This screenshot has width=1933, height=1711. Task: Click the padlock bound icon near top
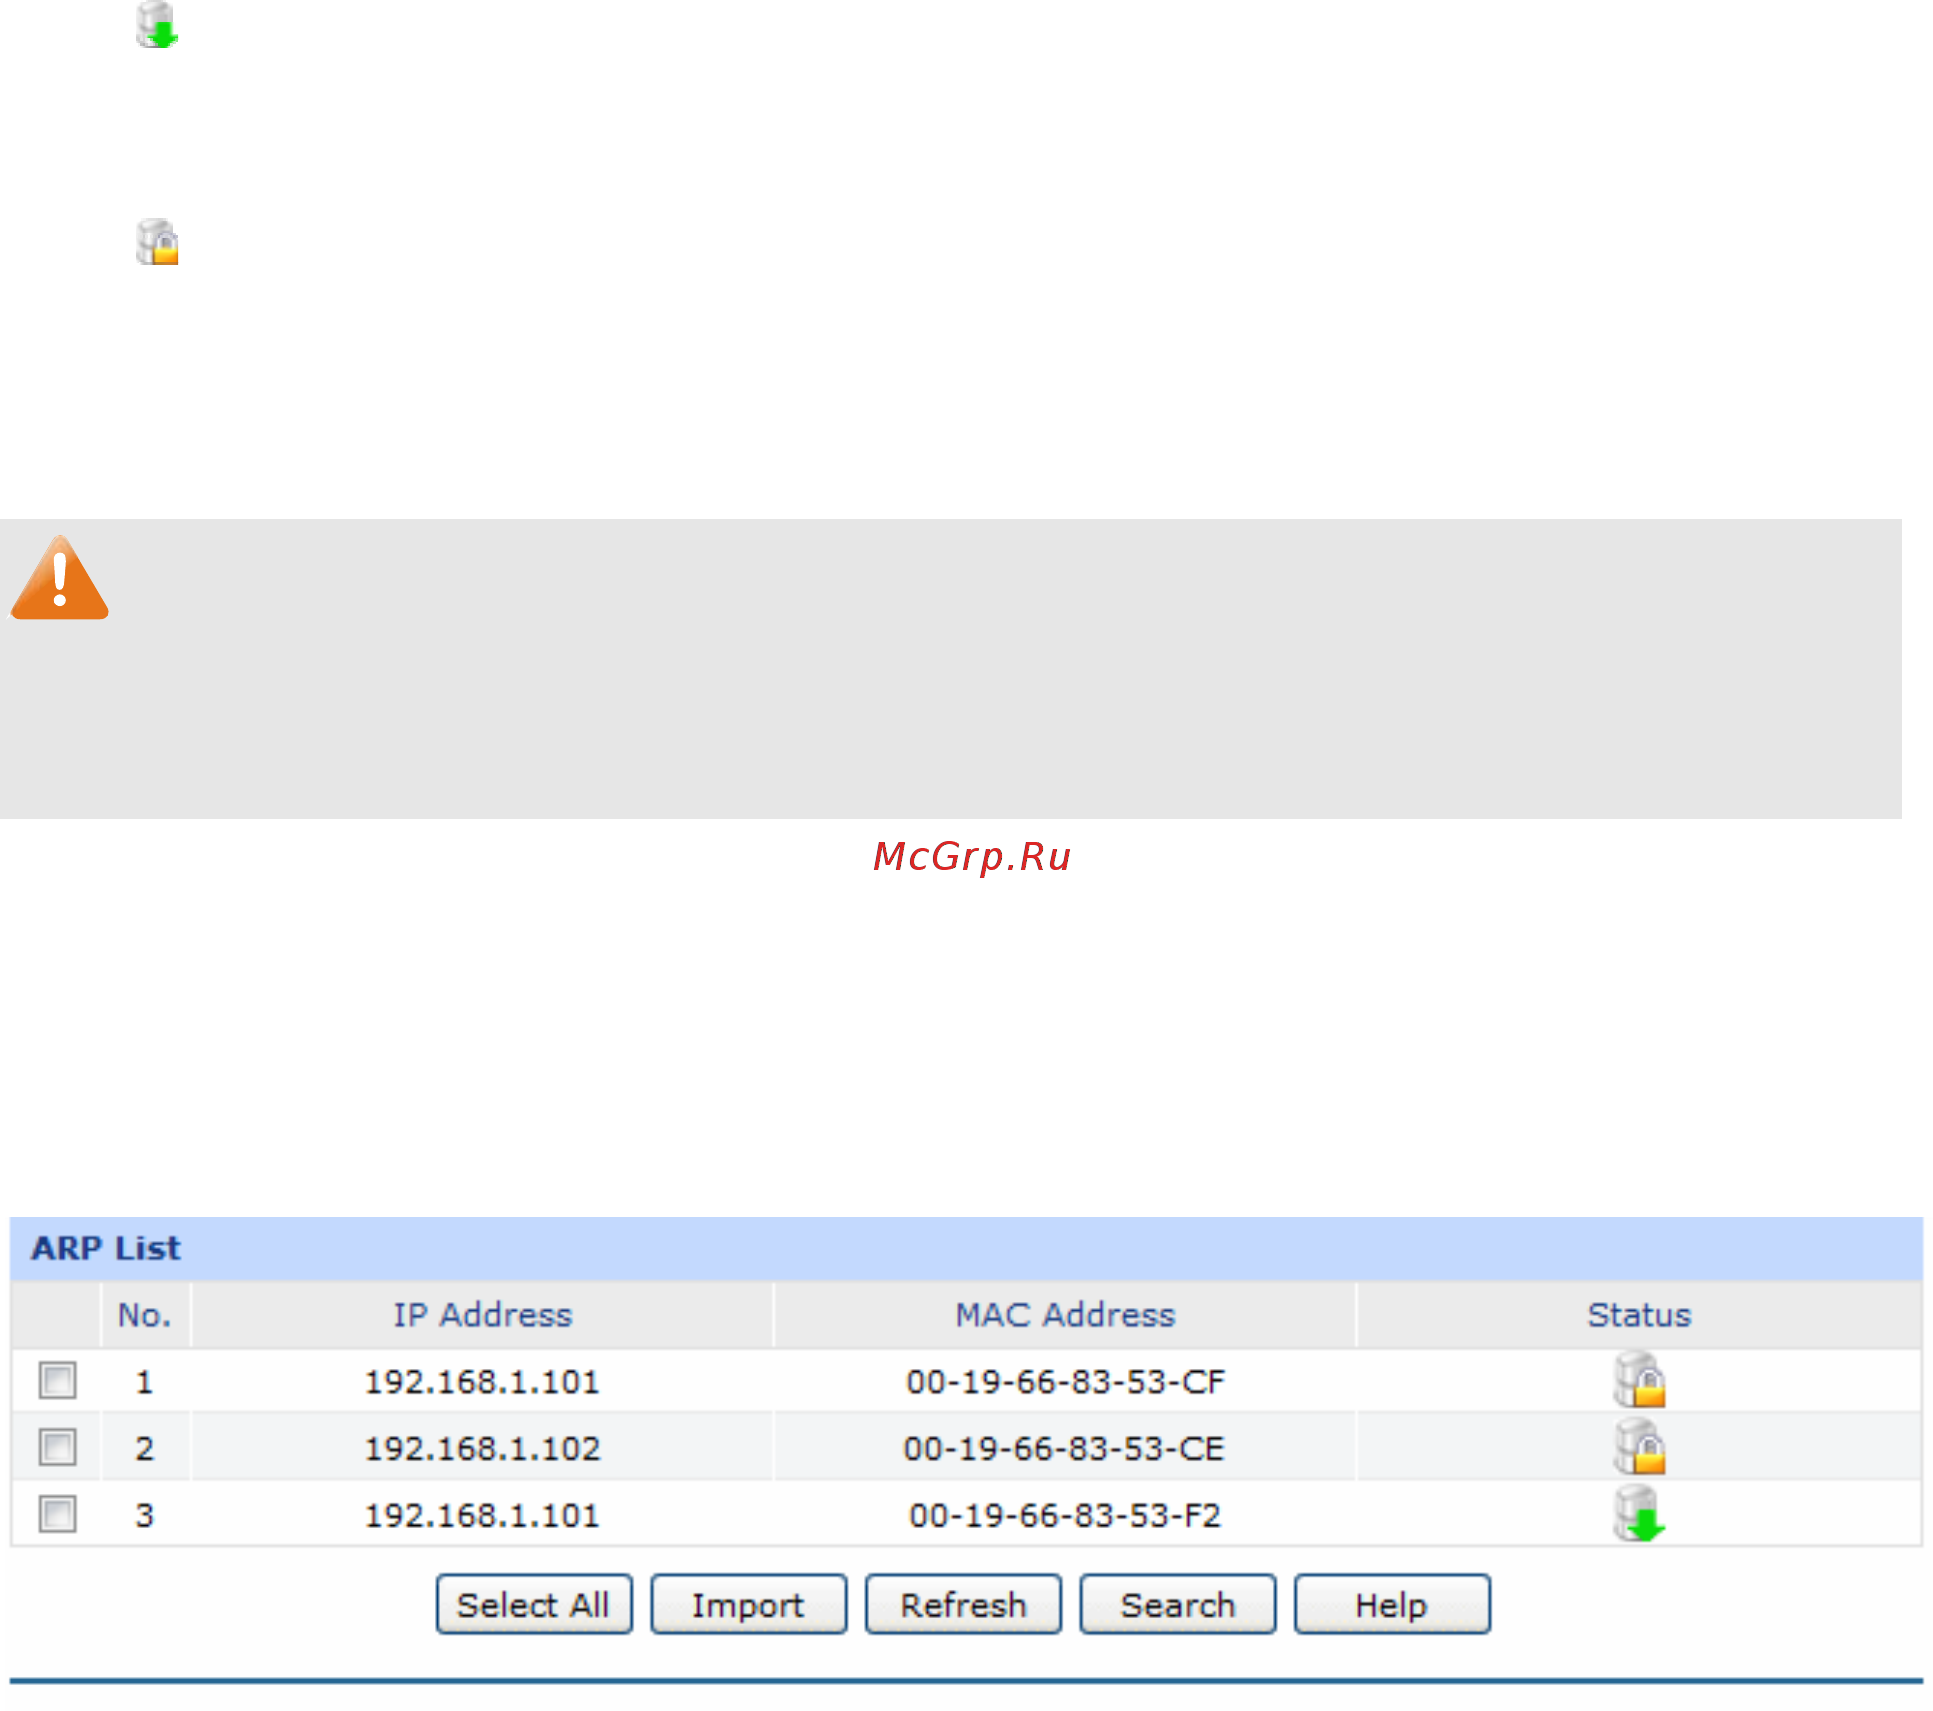tap(157, 242)
